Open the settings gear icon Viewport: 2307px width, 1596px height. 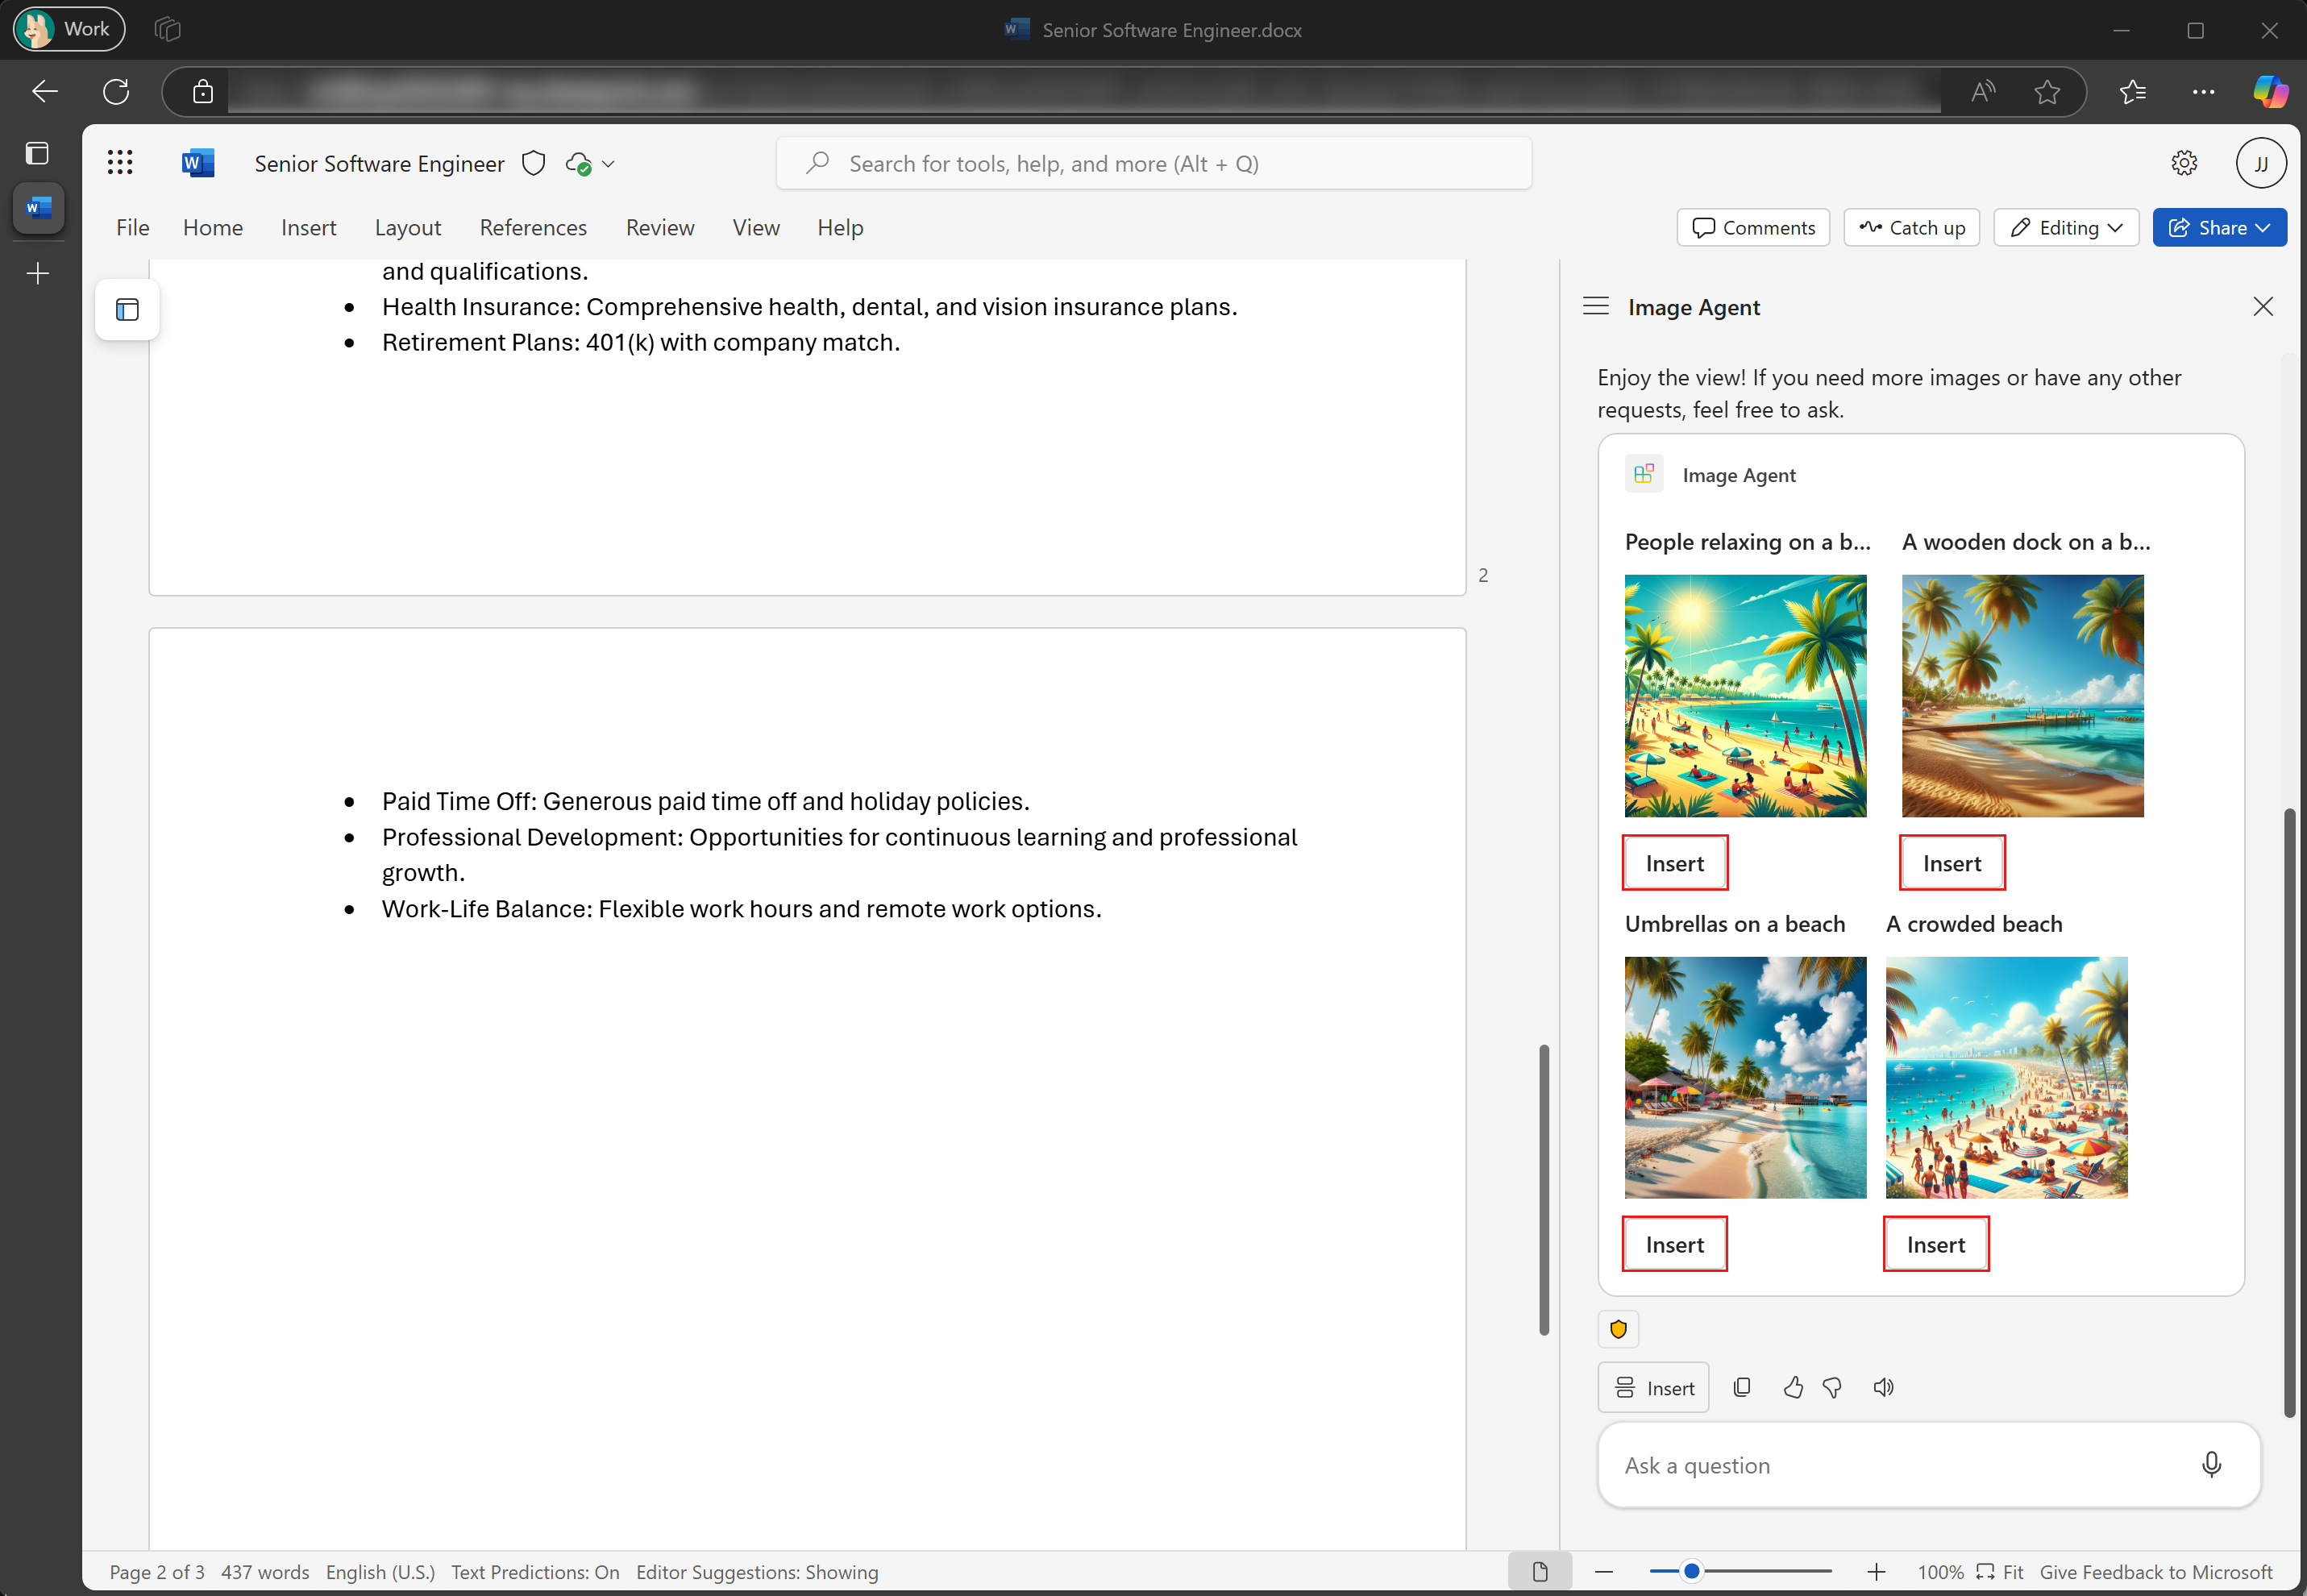tap(2184, 163)
